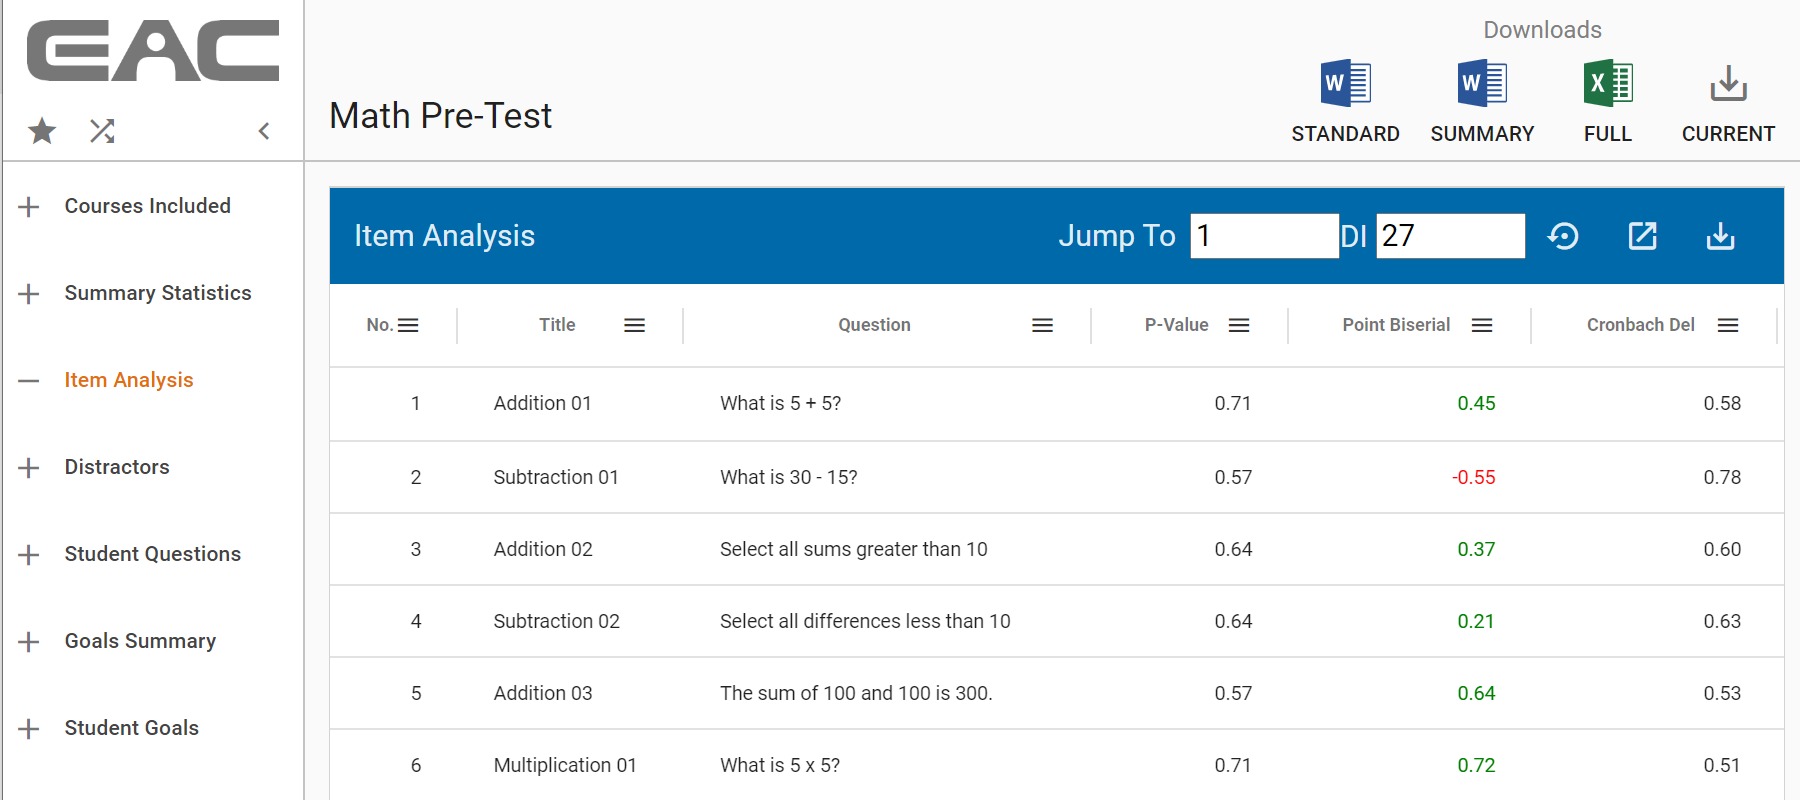This screenshot has height=800, width=1800.
Task: Click the reset history icon in Item Analysis header
Action: pos(1563,236)
